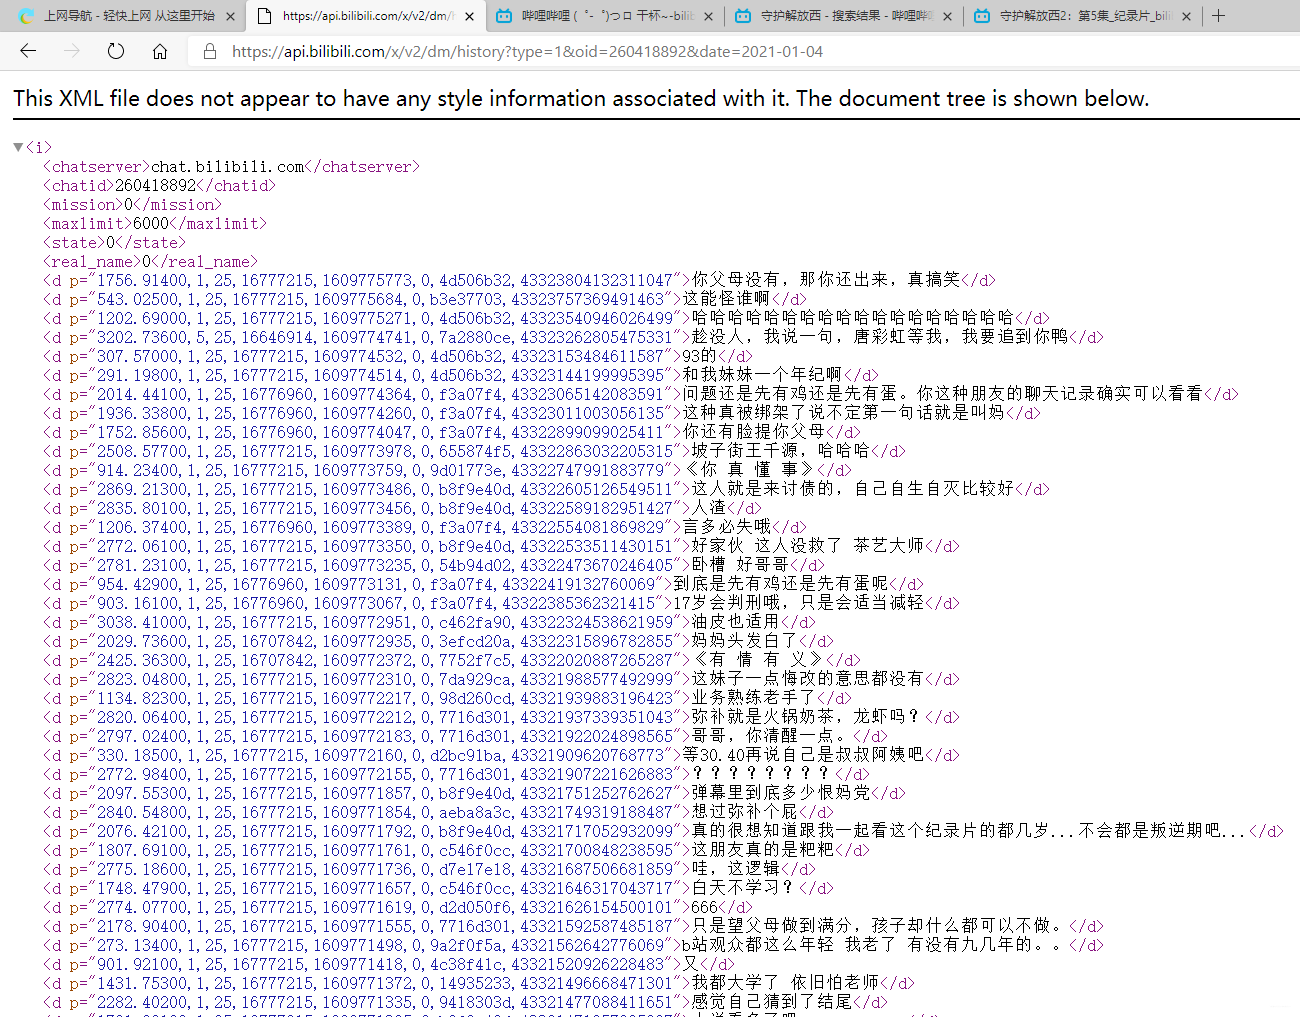Click the mission element line

[132, 205]
